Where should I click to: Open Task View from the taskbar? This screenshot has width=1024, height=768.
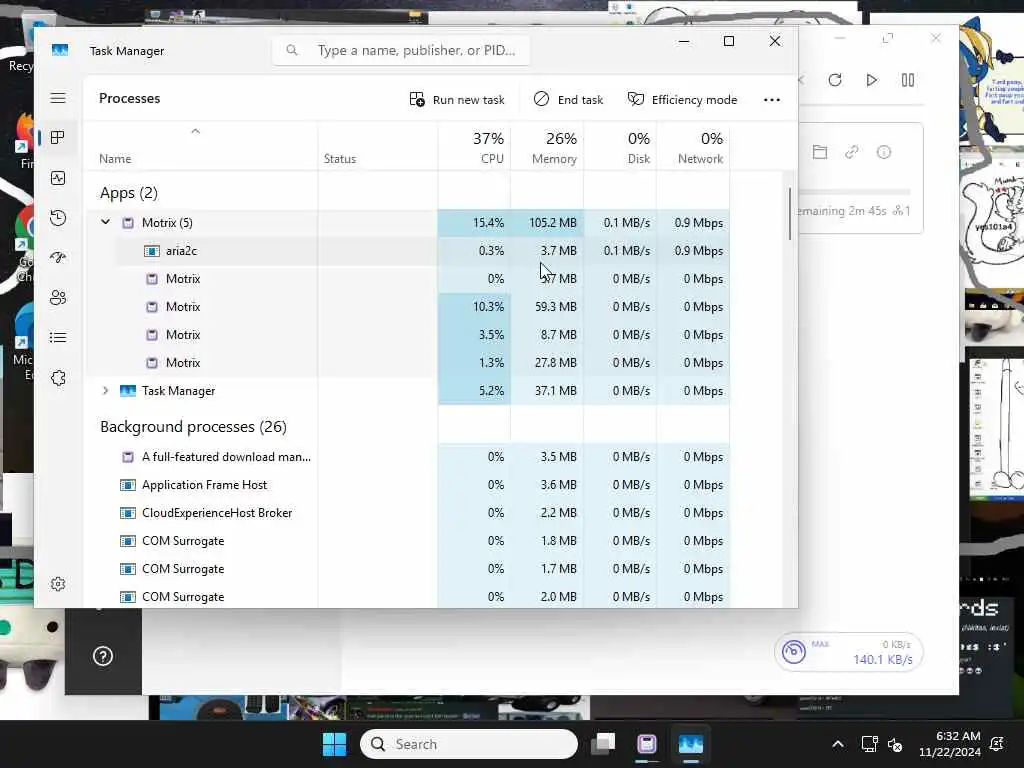point(603,744)
